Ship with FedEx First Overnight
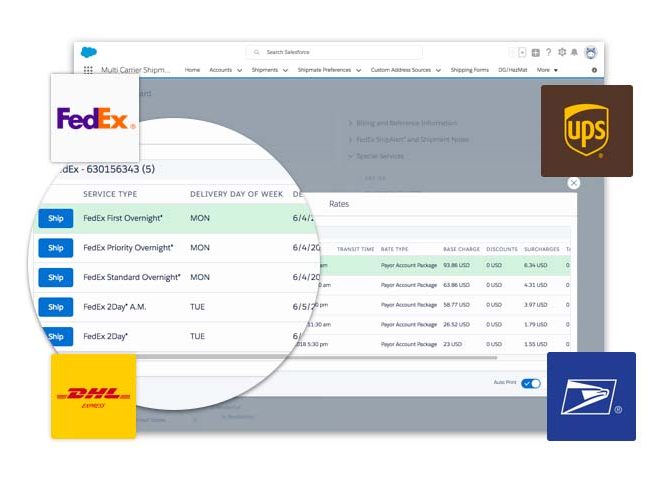 [56, 218]
